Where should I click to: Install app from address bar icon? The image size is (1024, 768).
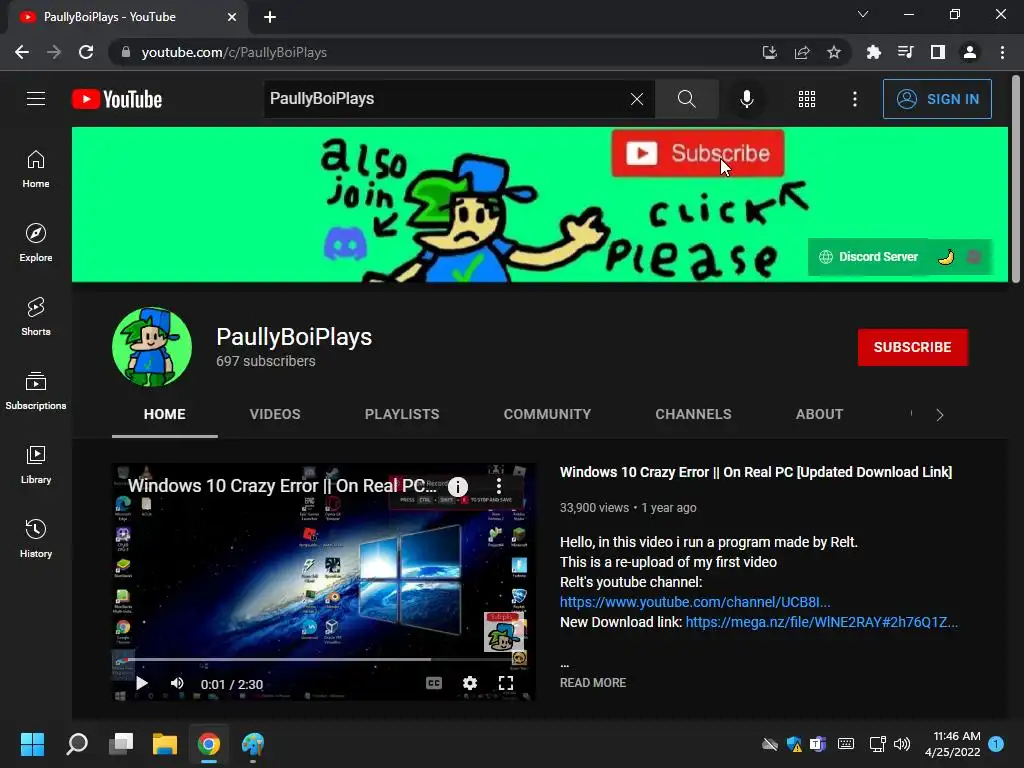(769, 52)
